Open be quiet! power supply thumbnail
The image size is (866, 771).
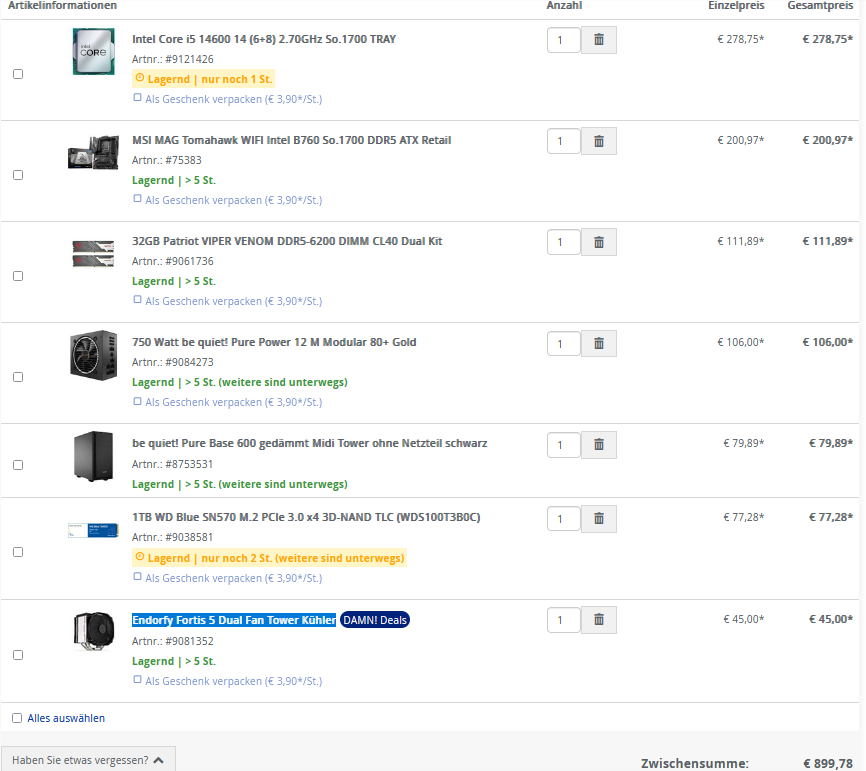(x=93, y=355)
